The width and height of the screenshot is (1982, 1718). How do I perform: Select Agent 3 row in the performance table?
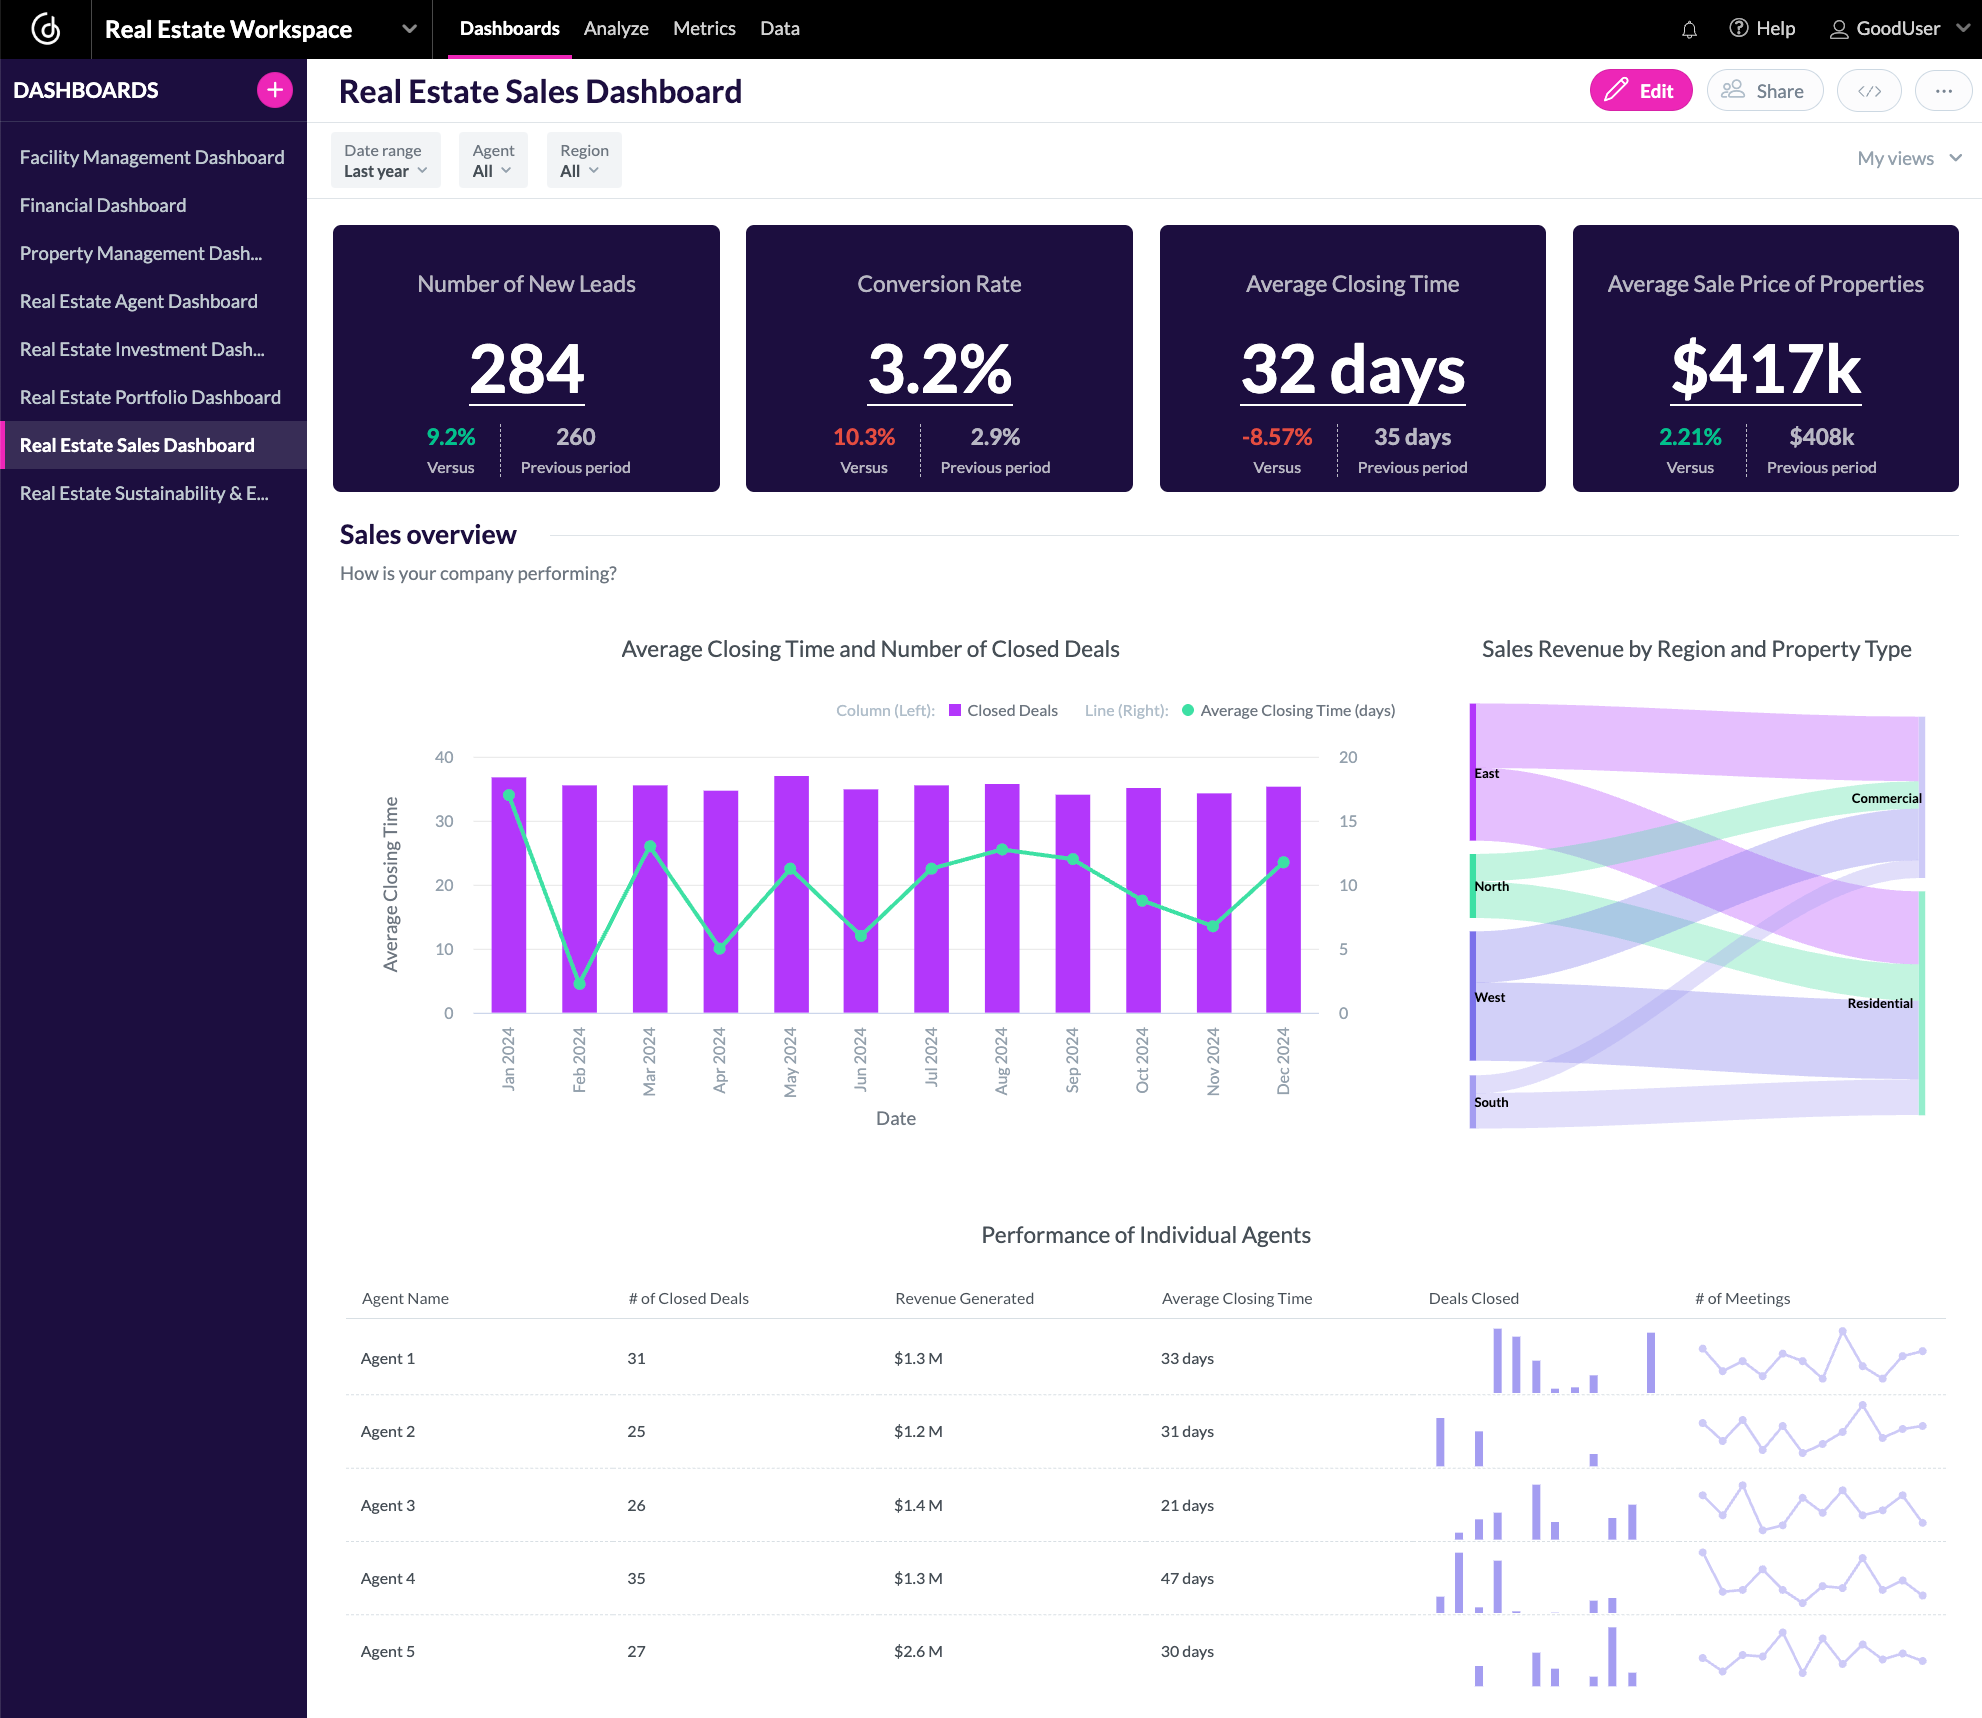388,1504
